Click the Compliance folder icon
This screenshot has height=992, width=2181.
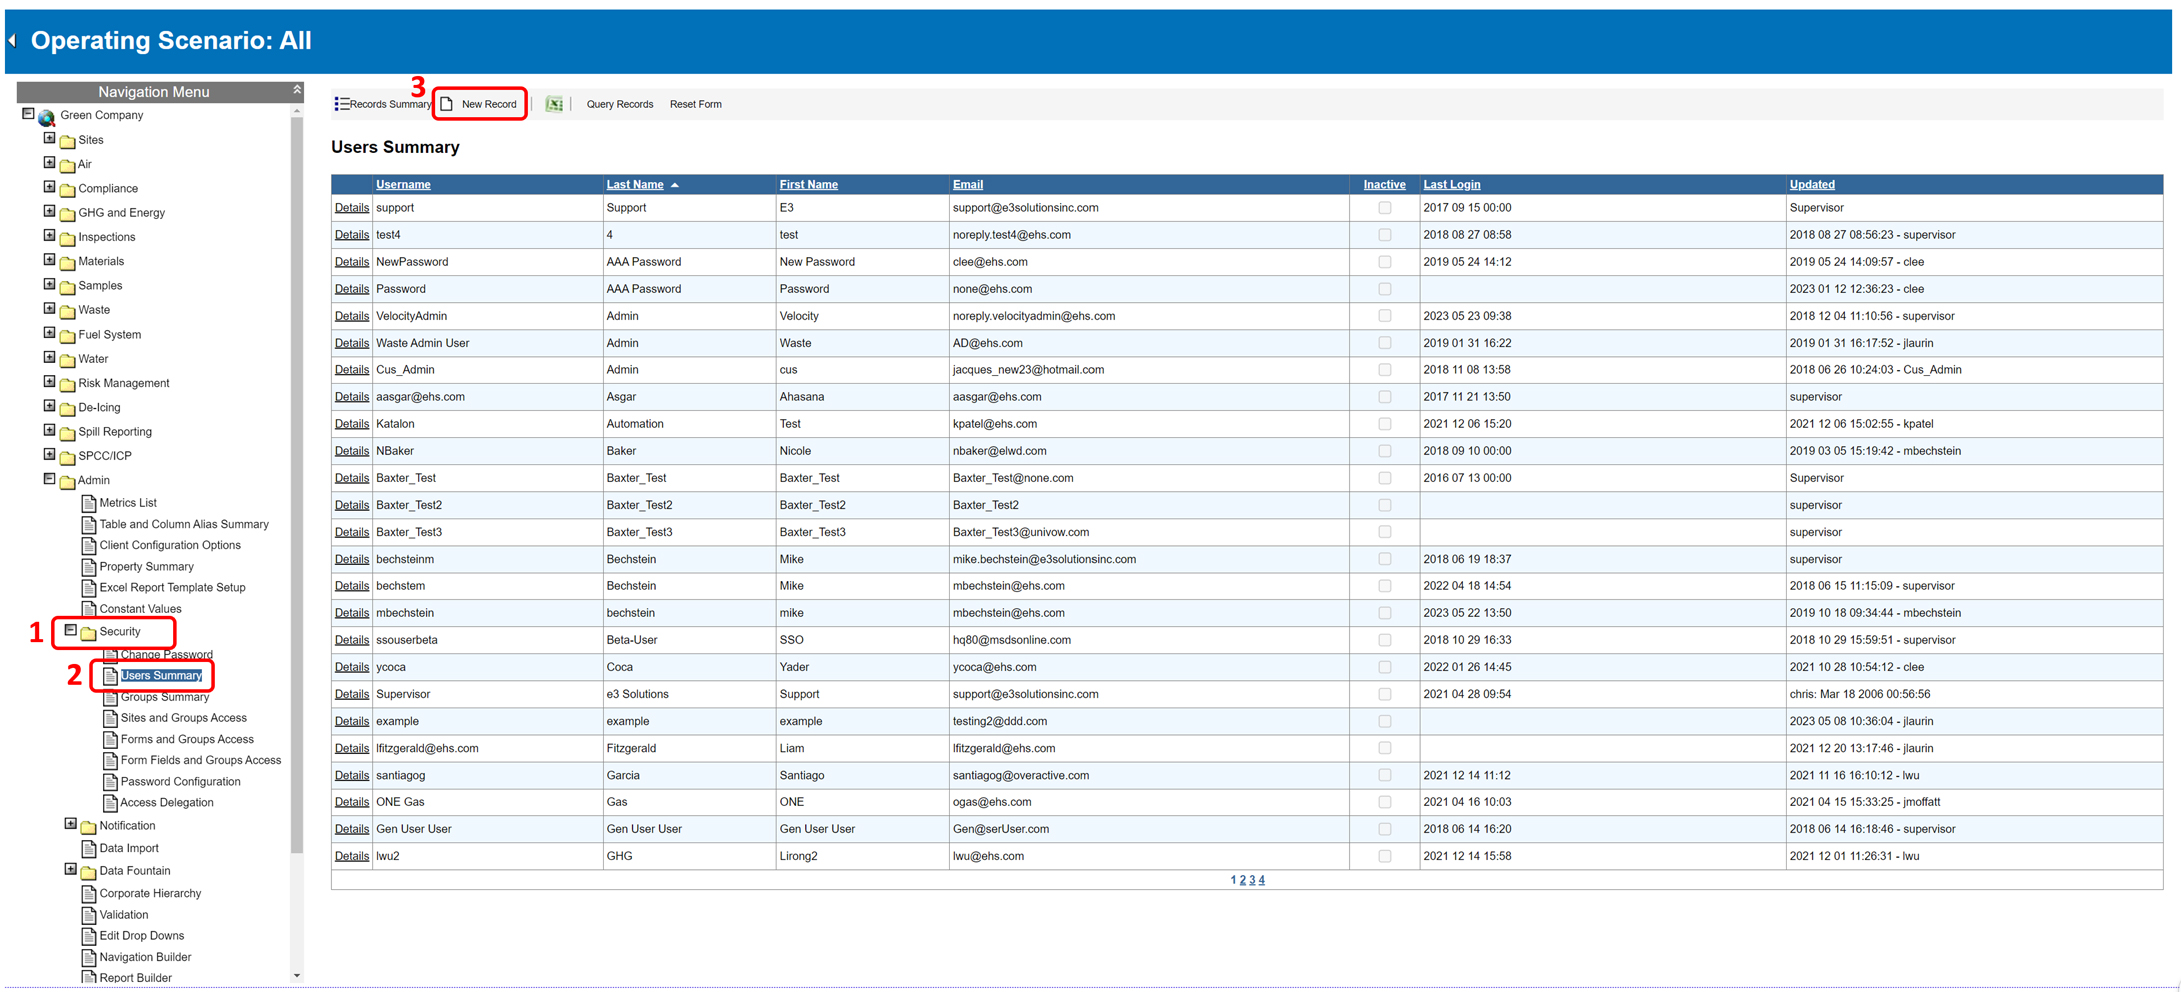tap(68, 189)
